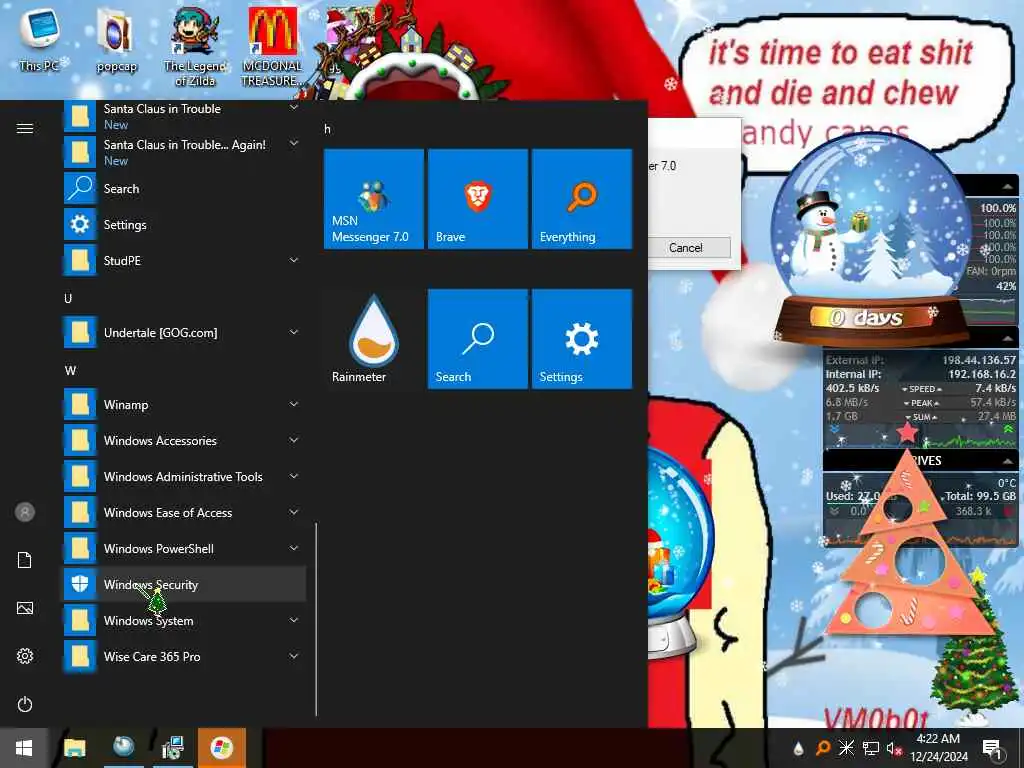Click the Start menu apps scrollbar
1024x768 pixels.
click(316, 619)
